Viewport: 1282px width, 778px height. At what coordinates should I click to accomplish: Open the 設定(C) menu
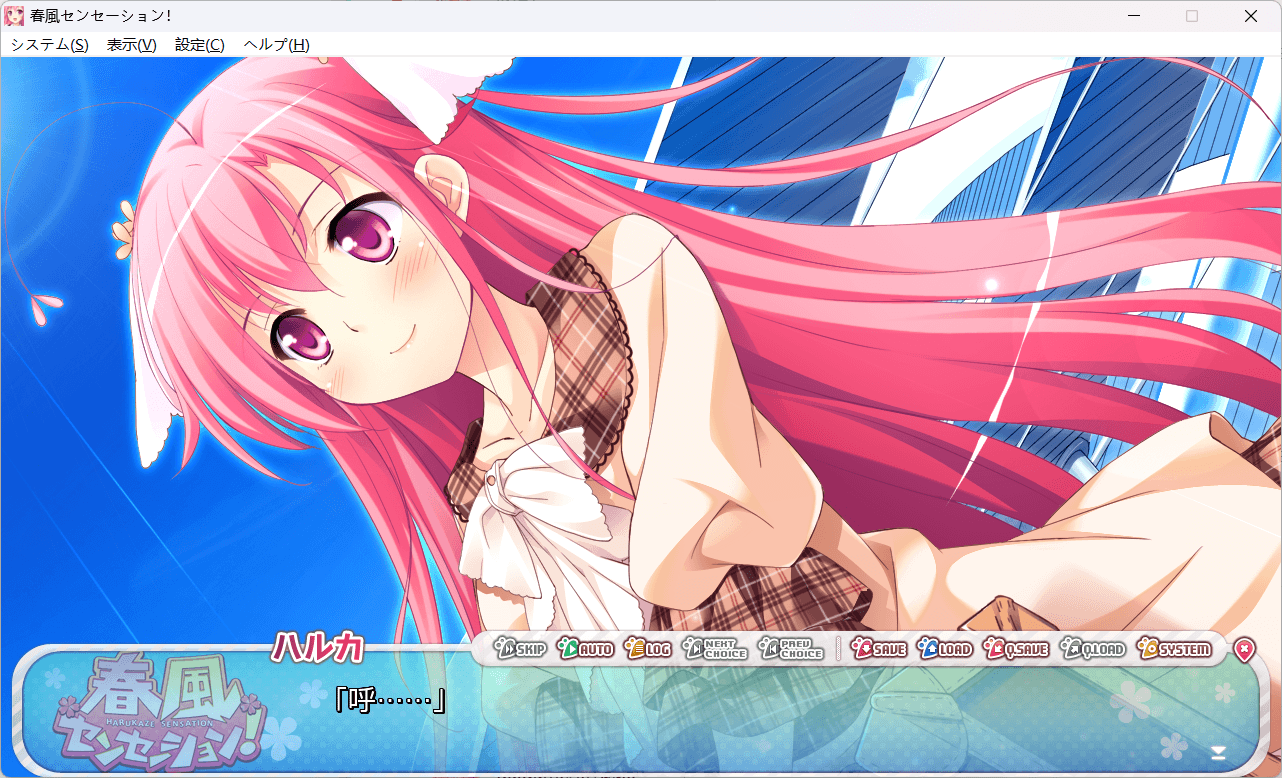point(199,45)
